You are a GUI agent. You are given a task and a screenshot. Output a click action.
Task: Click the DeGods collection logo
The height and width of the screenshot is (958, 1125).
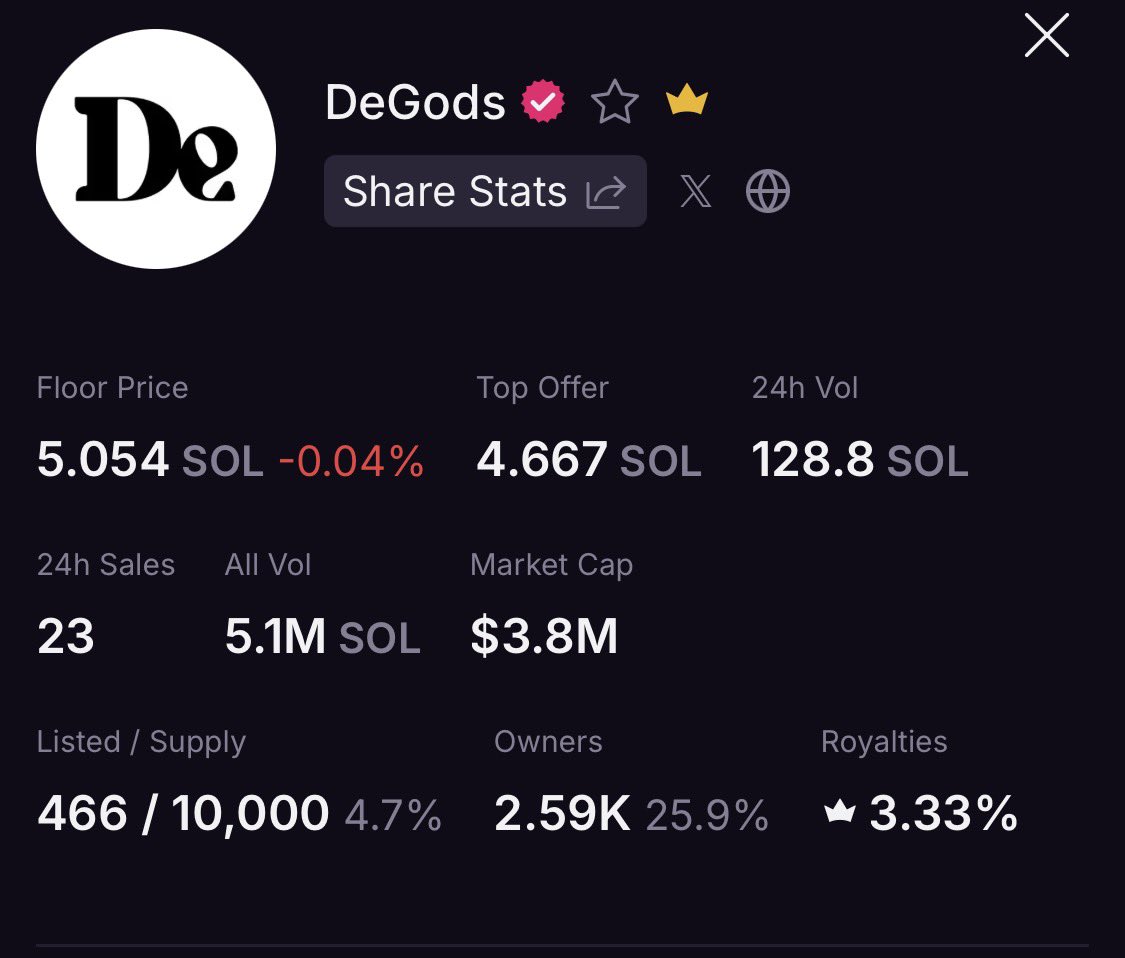point(156,149)
